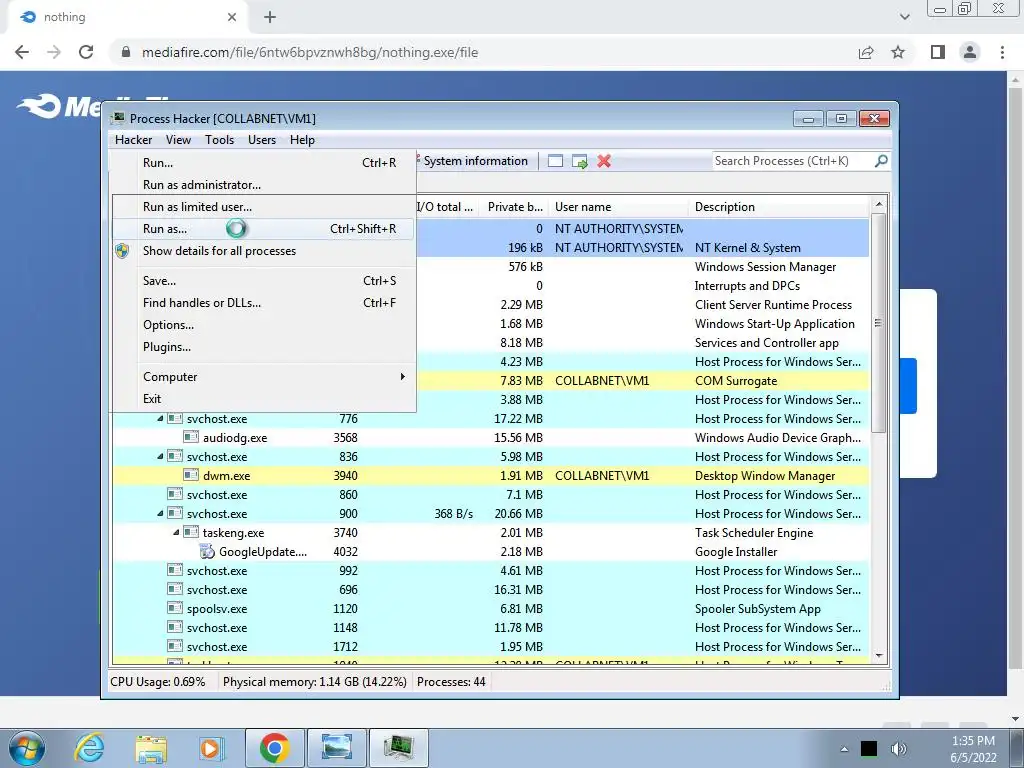Collapse the svchost.exe 900 tree node
The height and width of the screenshot is (768, 1024).
(x=161, y=514)
